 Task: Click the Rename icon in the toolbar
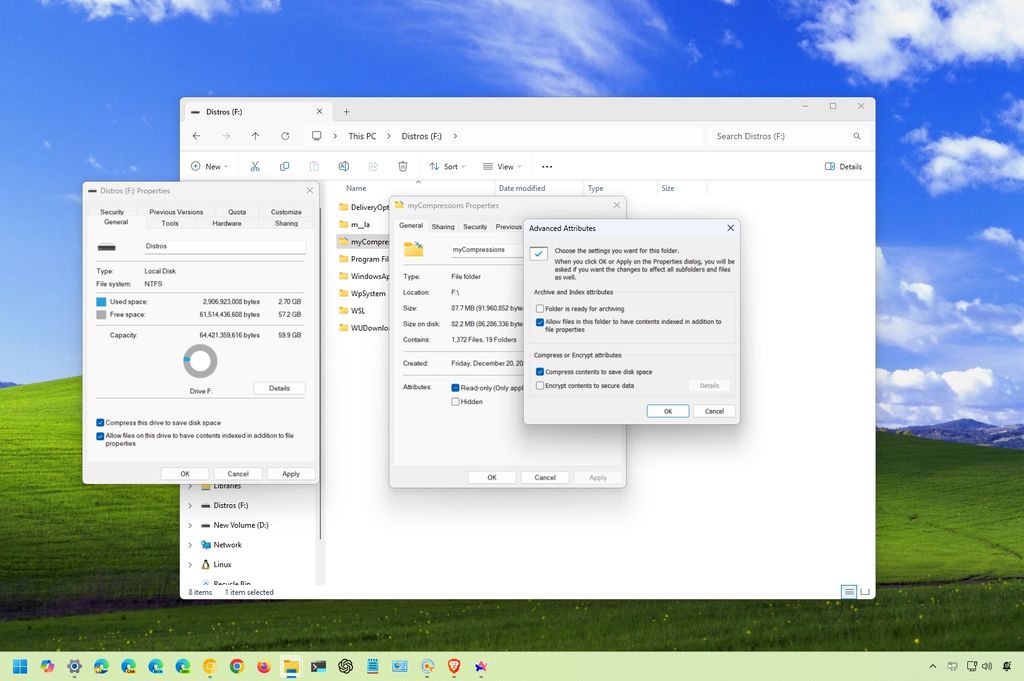point(344,166)
